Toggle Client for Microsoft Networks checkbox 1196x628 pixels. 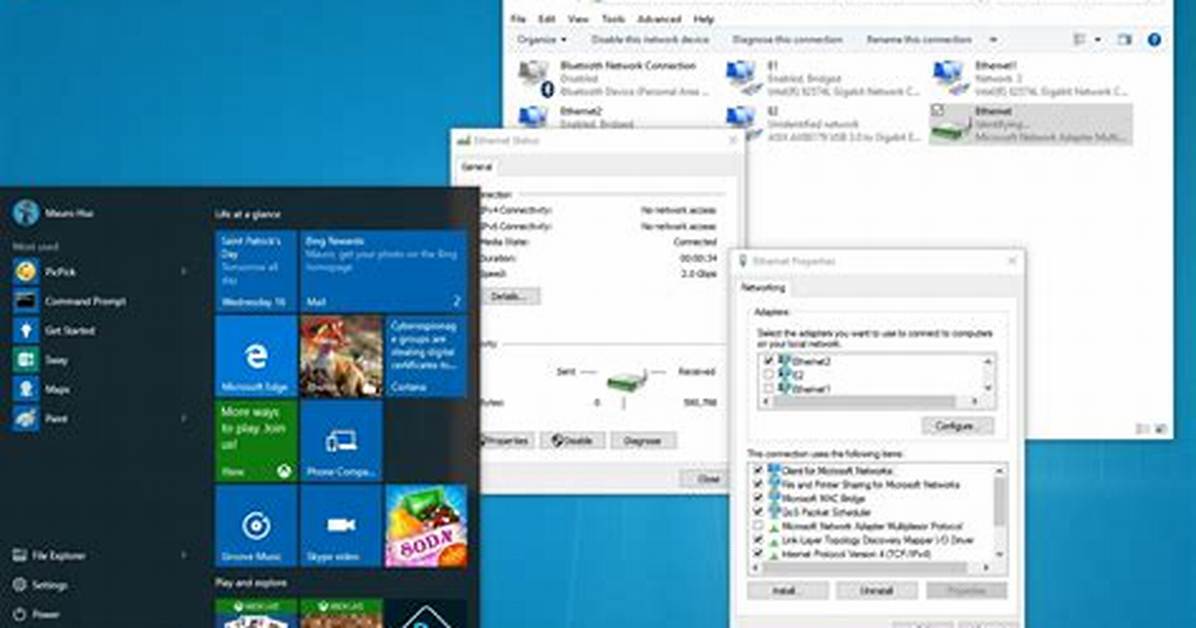[757, 471]
